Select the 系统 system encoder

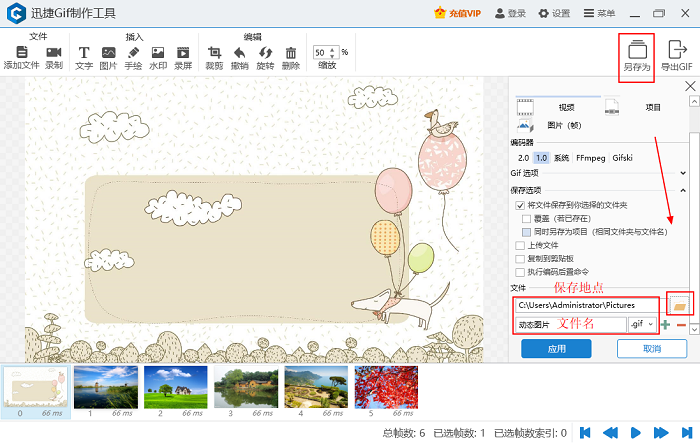(561, 158)
